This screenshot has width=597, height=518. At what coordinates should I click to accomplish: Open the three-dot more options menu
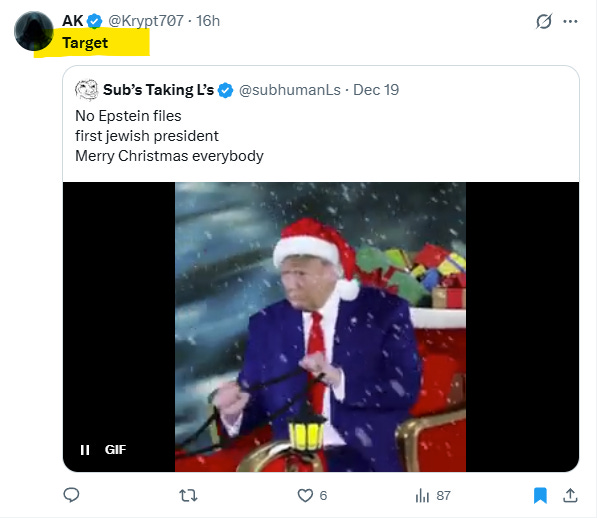(x=570, y=21)
